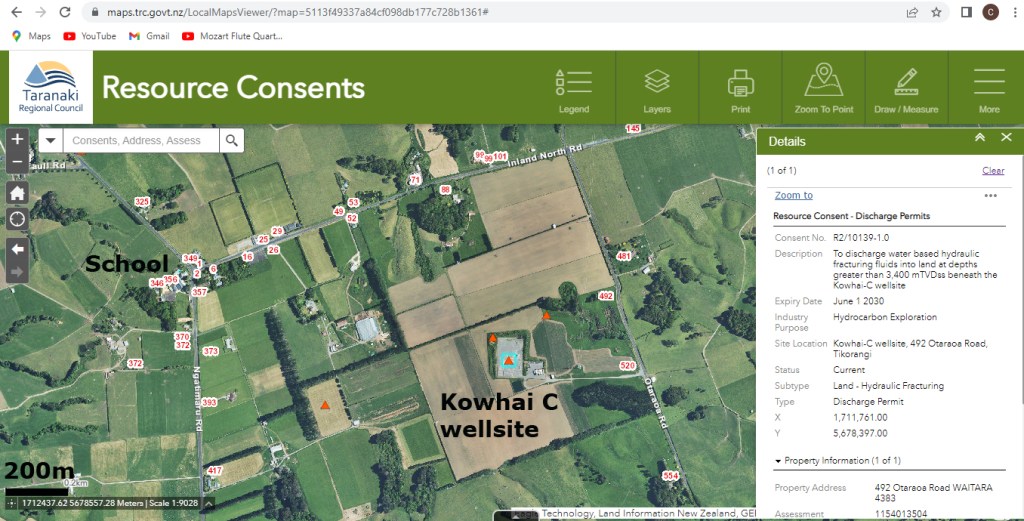Go to previous map extent
The image size is (1024, 521).
click(17, 248)
